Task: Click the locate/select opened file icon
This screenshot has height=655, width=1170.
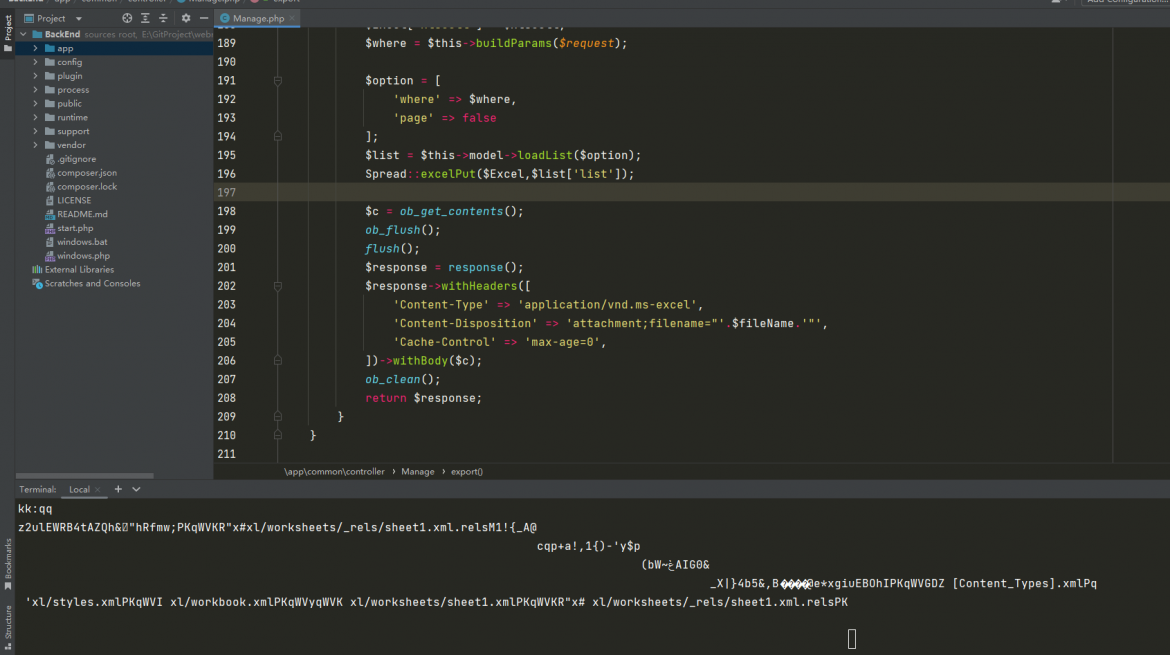Action: [x=127, y=18]
